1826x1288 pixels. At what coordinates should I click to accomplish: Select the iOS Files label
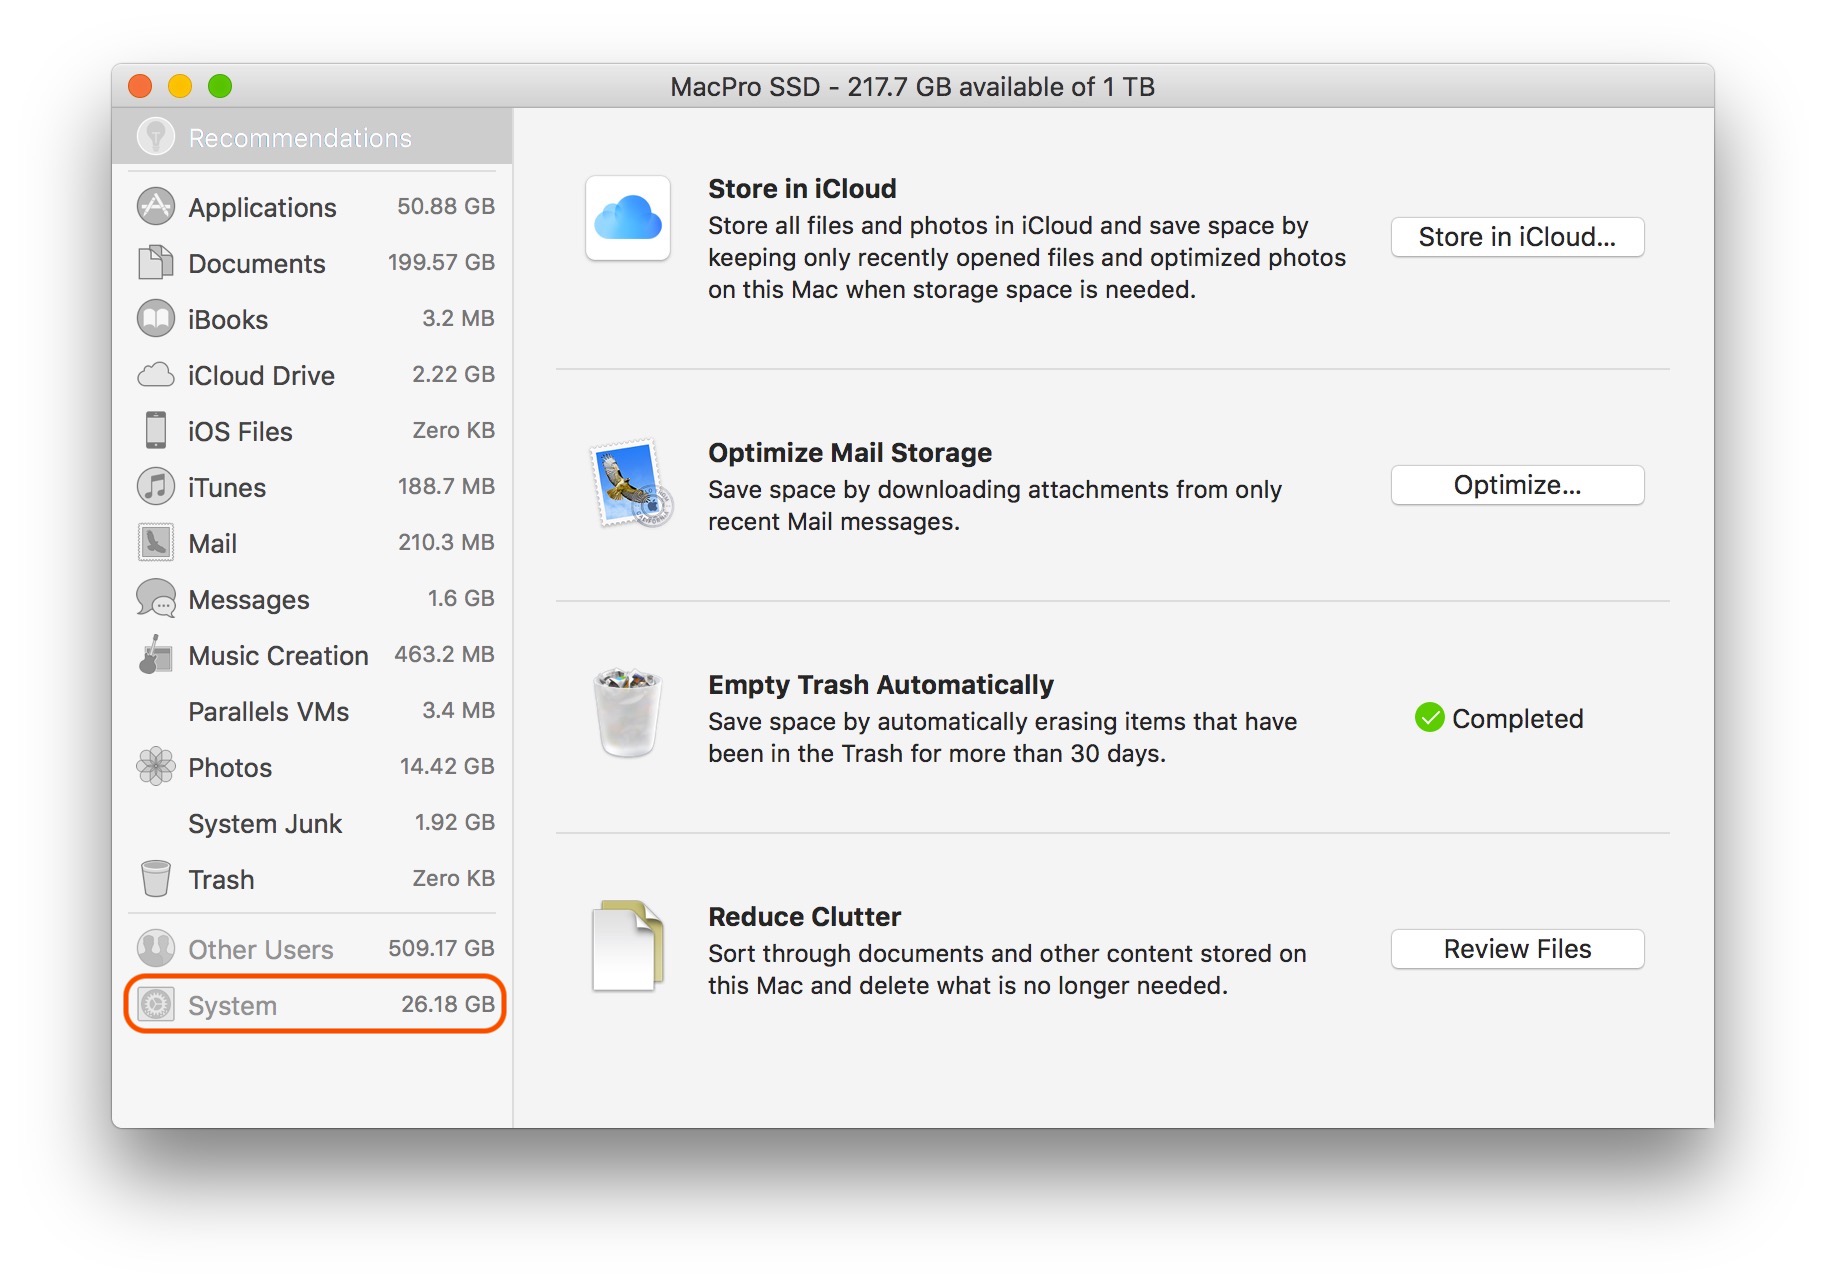click(x=240, y=431)
